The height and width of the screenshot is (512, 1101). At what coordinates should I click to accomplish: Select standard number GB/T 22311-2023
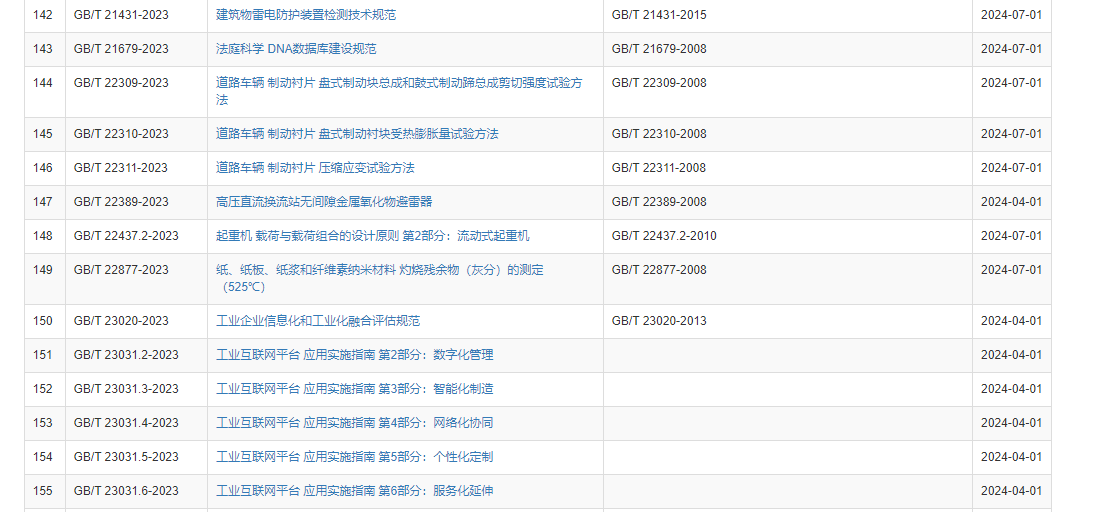pos(121,168)
